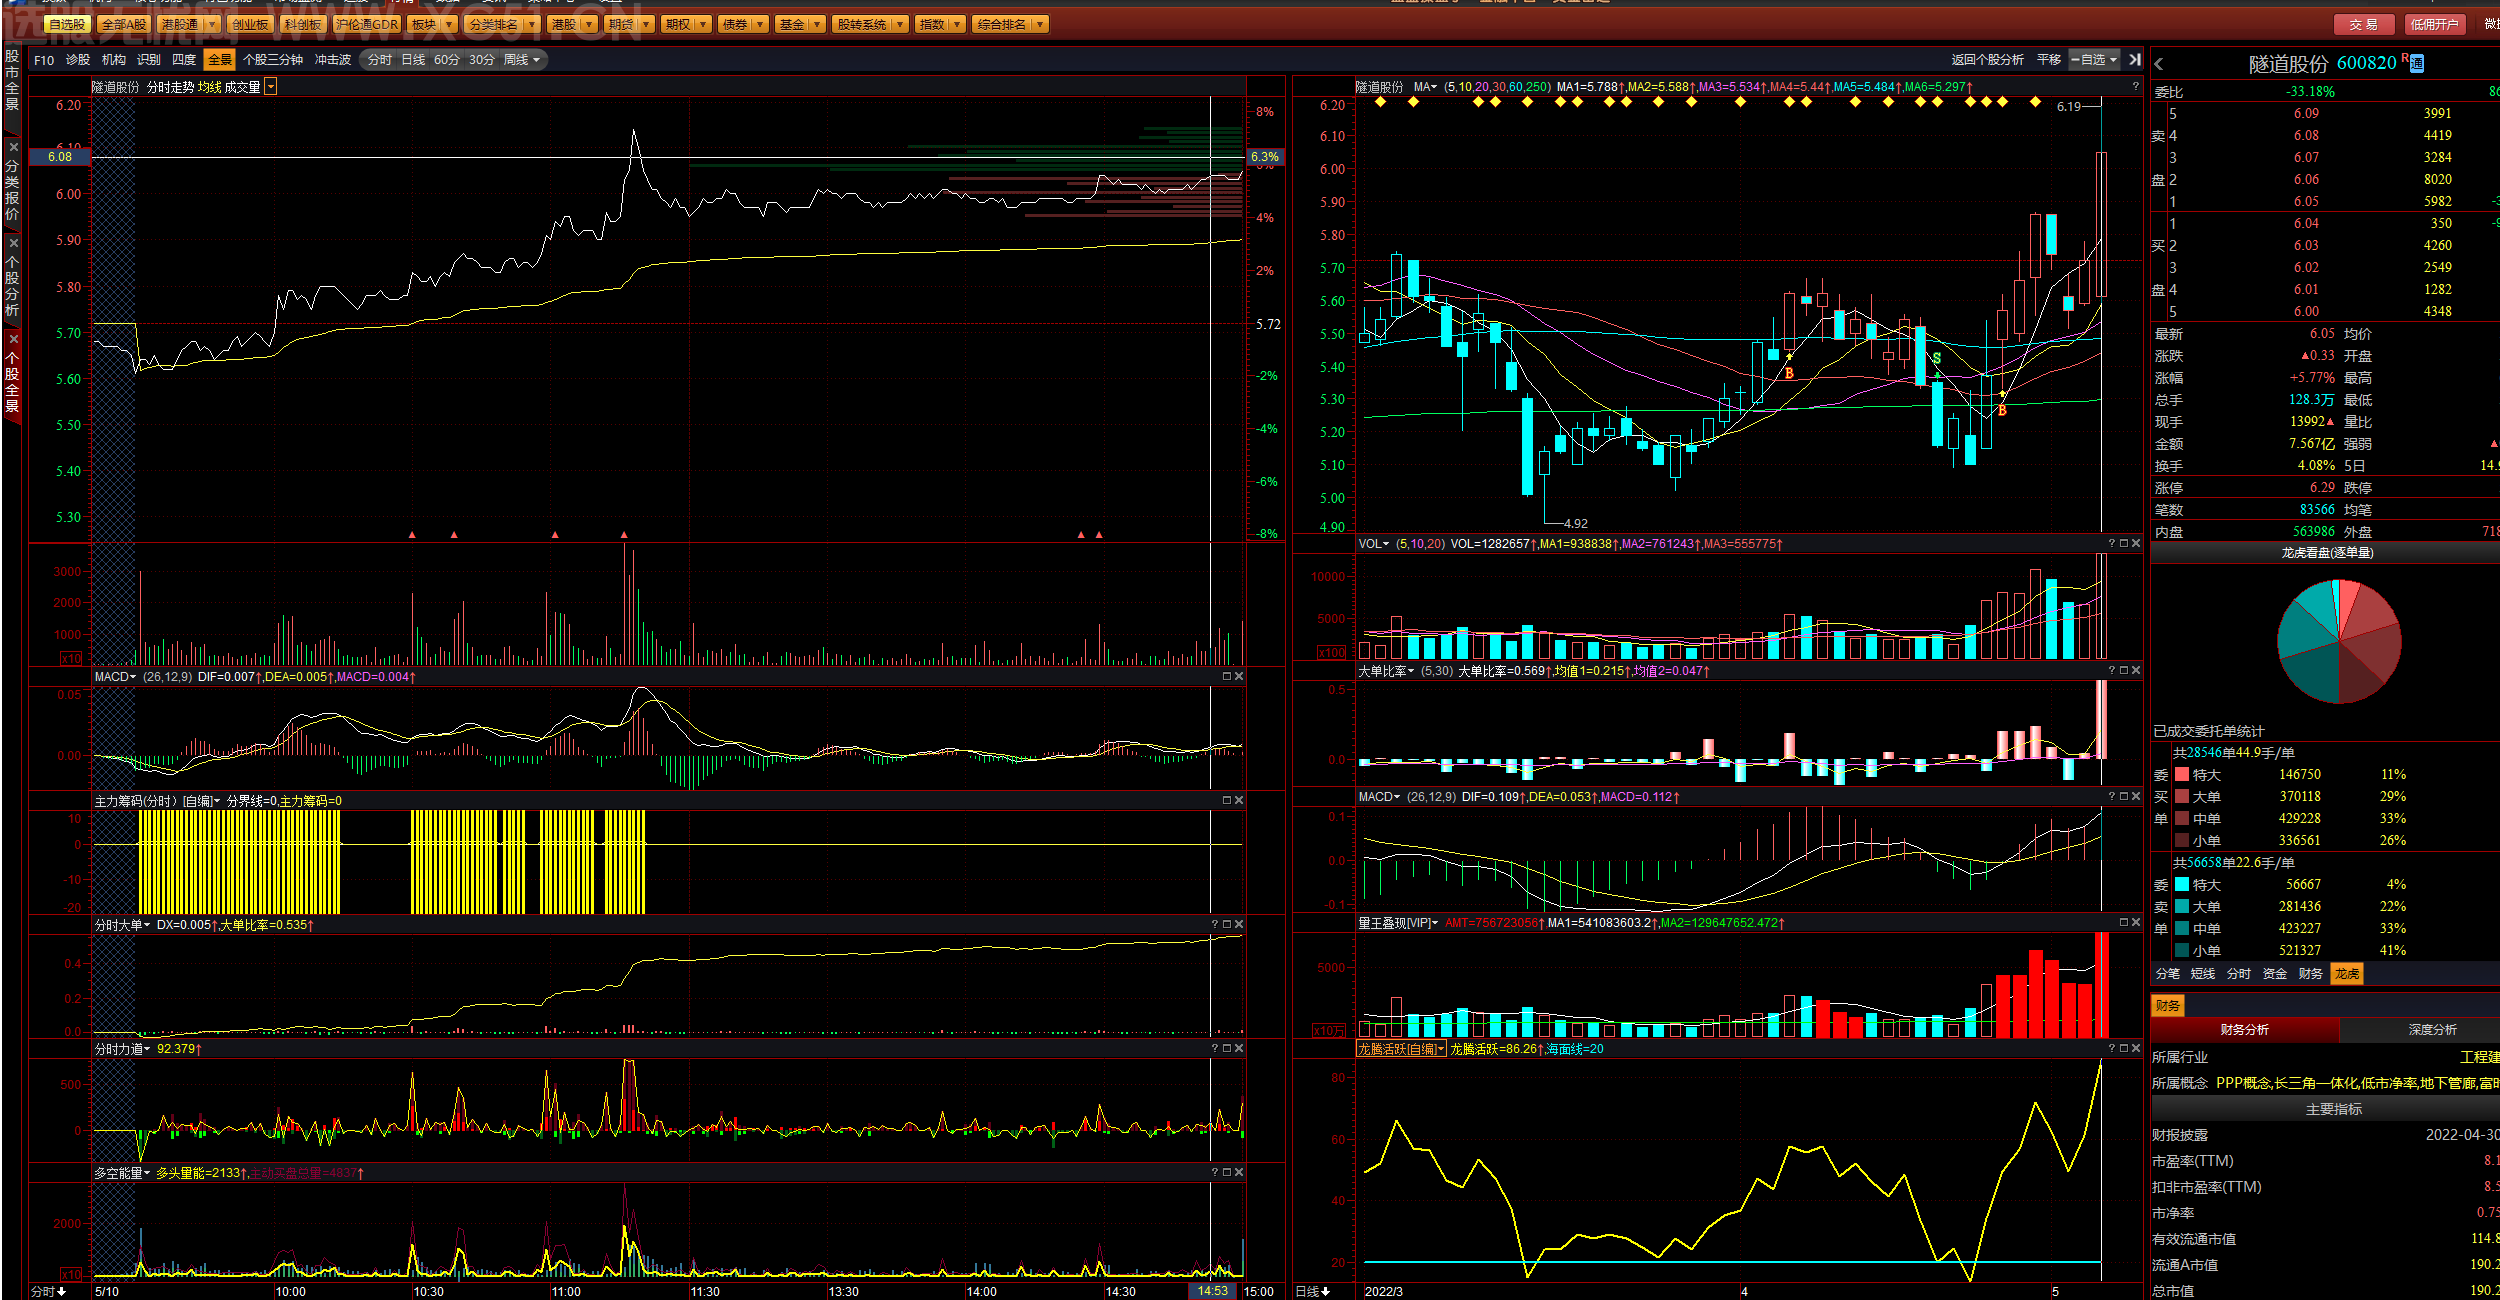Click the 14:53 time marker on axis
This screenshot has width=2500, height=1300.
coord(1213,1291)
